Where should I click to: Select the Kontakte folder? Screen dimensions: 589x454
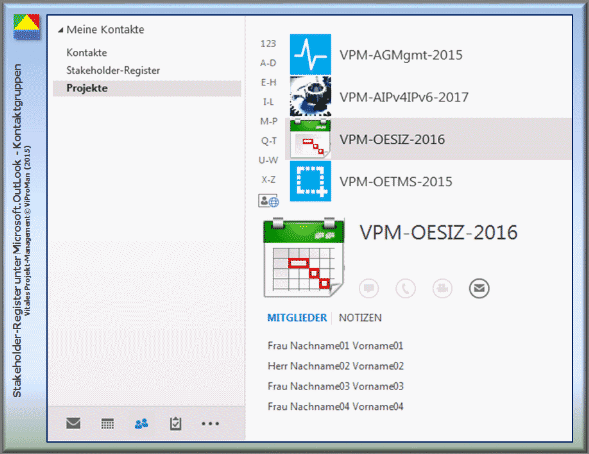coord(87,53)
